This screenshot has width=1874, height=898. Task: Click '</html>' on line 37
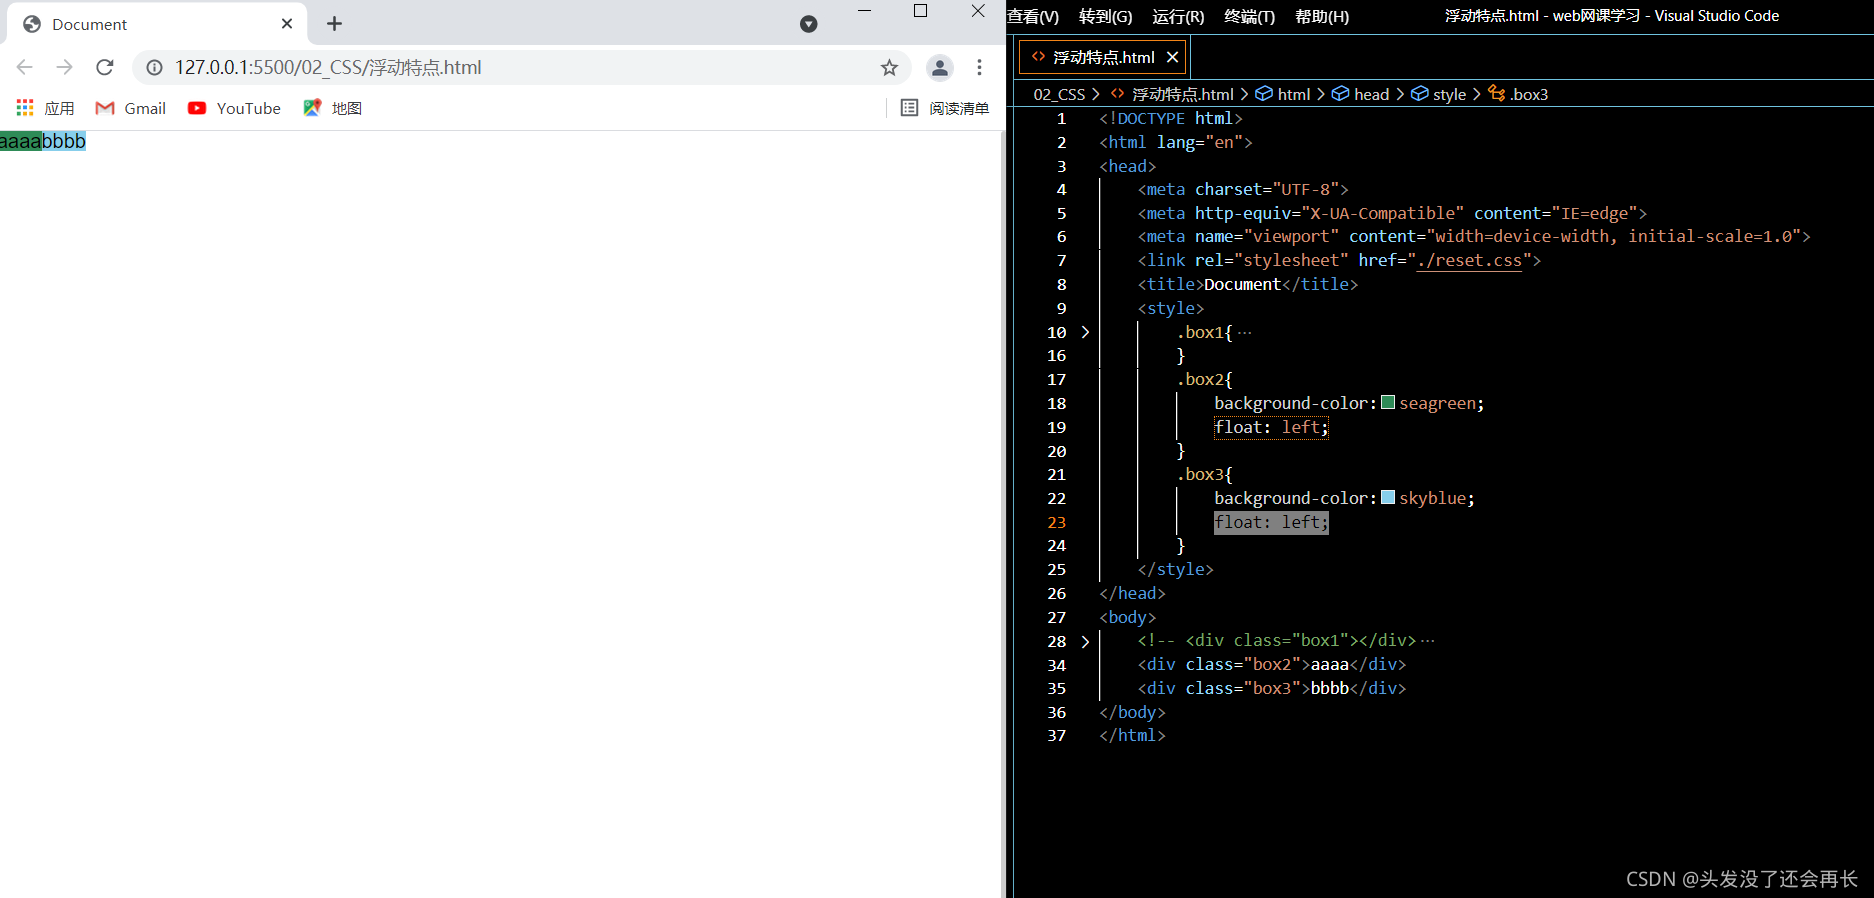pyautogui.click(x=1132, y=735)
